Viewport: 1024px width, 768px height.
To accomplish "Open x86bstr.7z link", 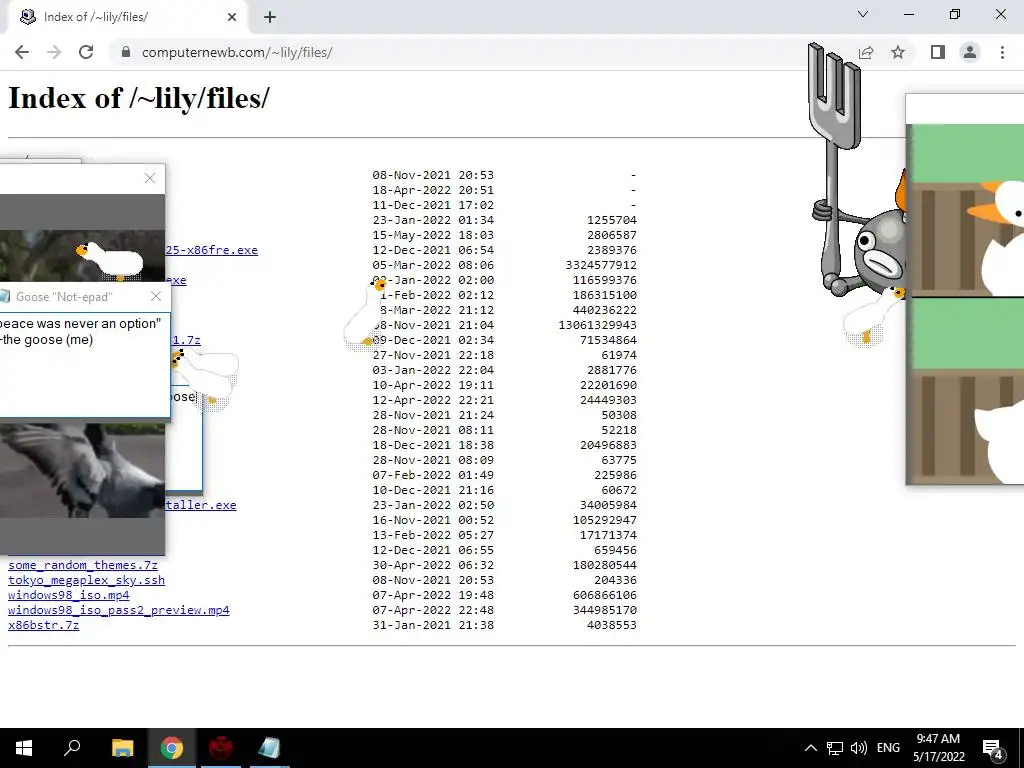I will [44, 625].
